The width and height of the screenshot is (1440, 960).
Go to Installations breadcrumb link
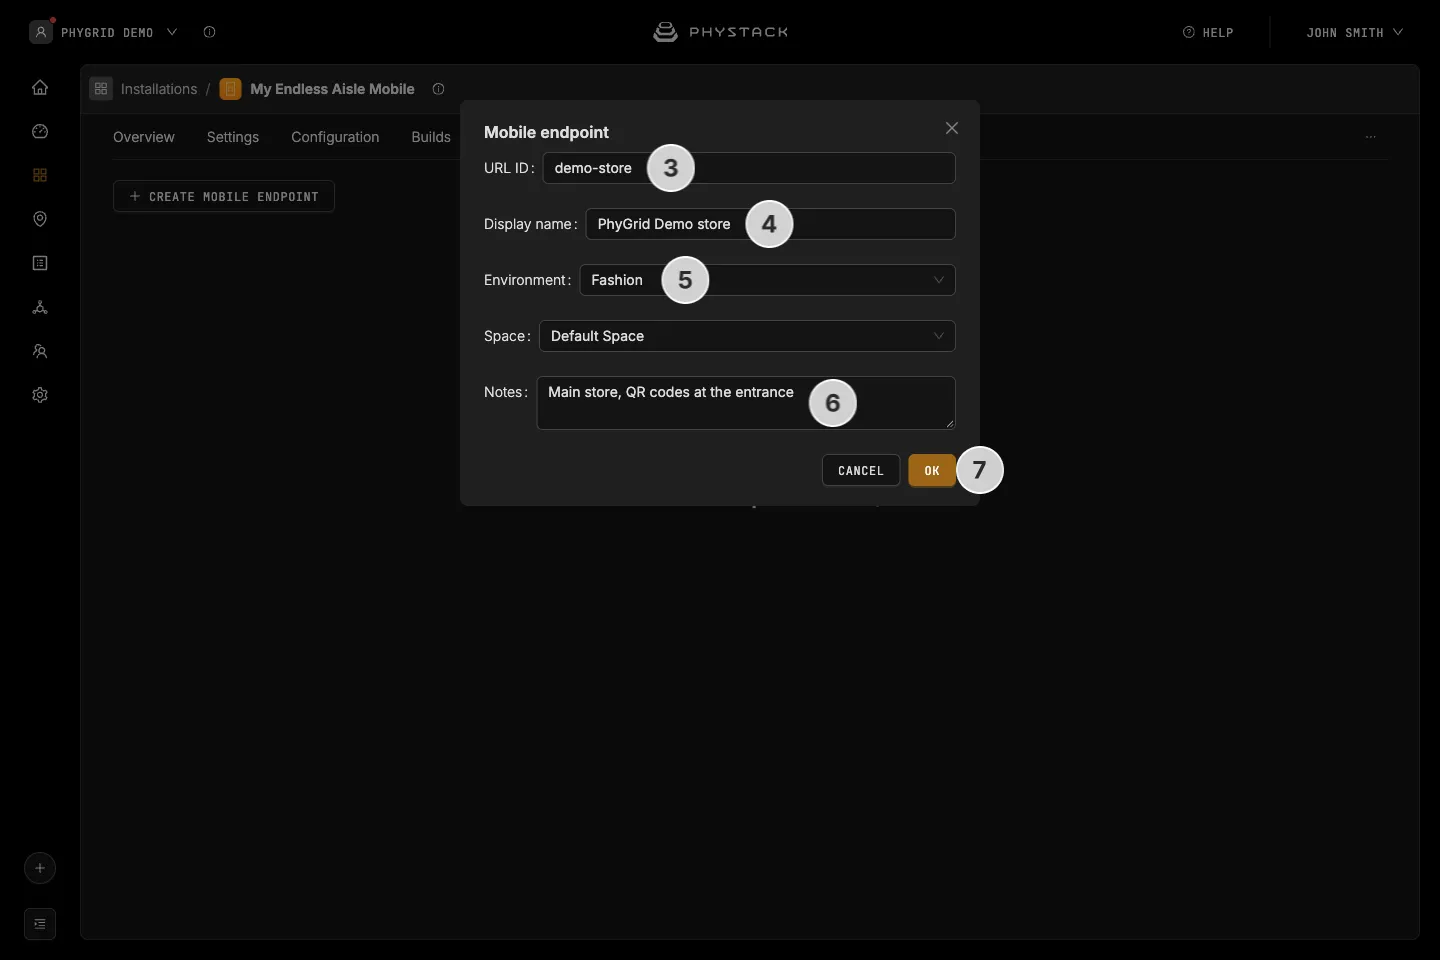(159, 89)
